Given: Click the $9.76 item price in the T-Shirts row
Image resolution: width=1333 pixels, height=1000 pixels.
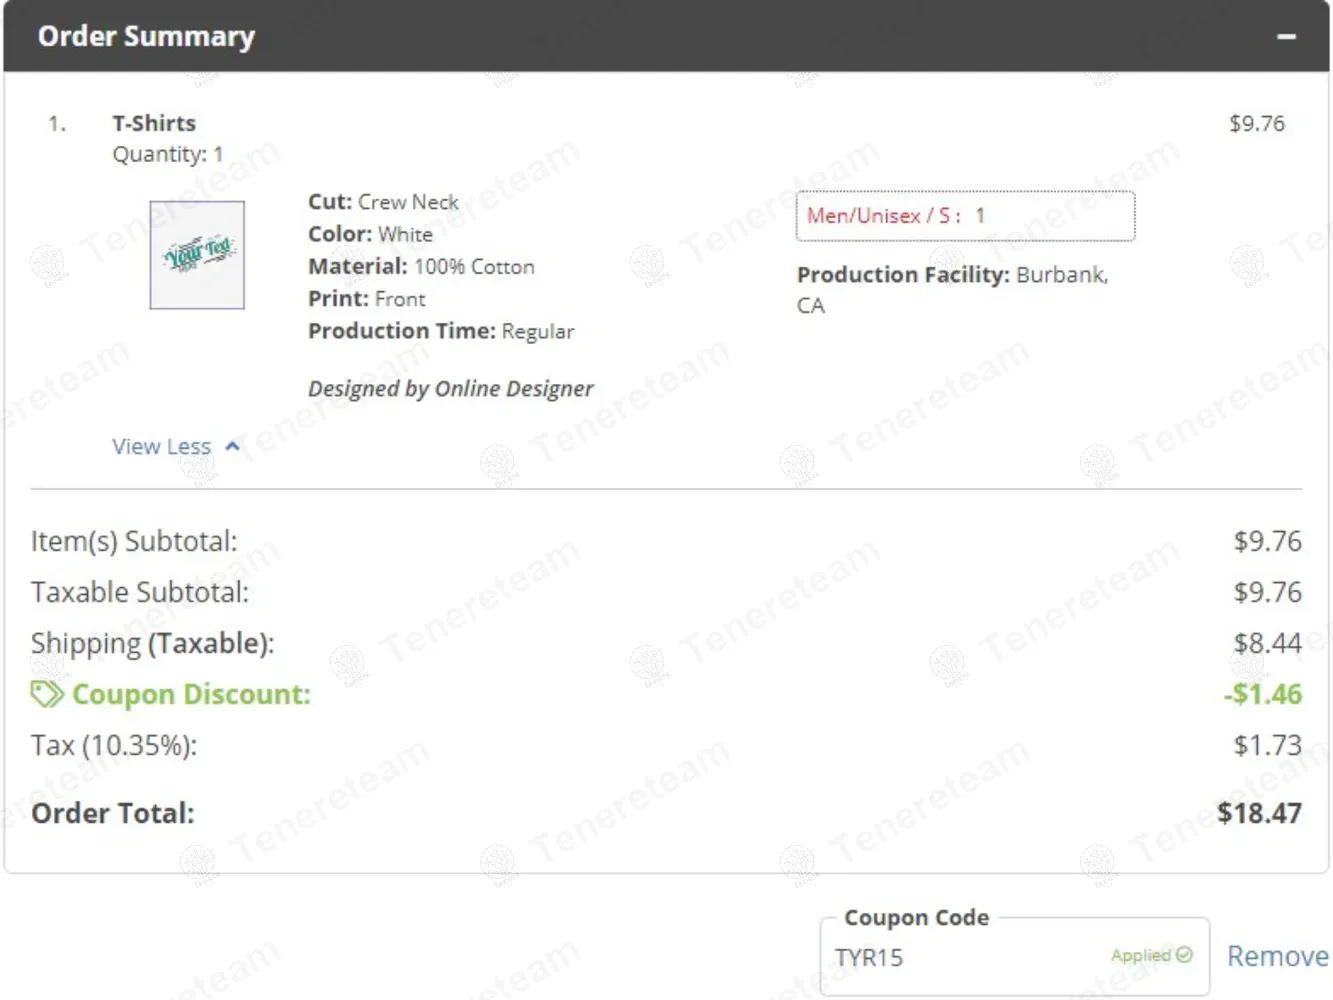Looking at the screenshot, I should [1256, 123].
